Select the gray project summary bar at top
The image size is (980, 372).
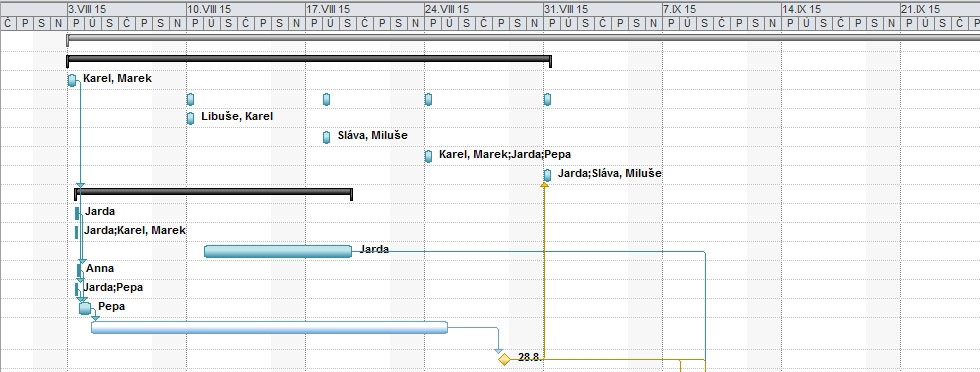pos(523,39)
